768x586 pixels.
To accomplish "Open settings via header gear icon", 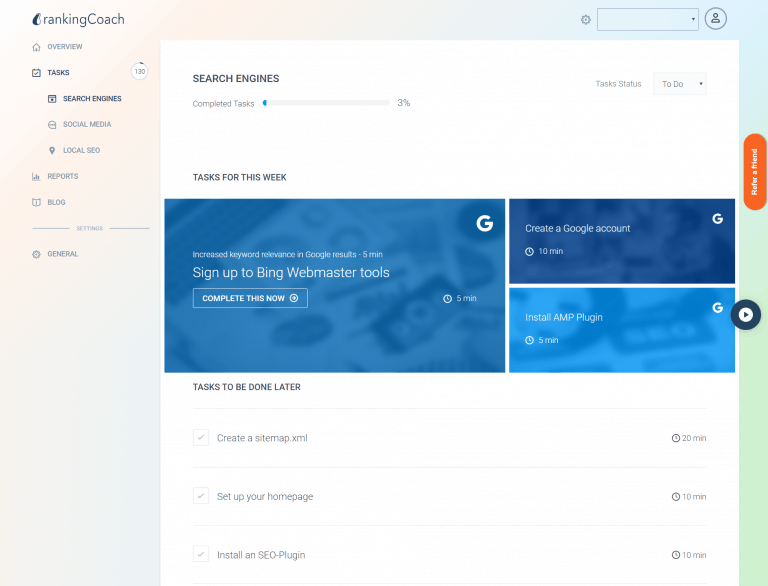I will pyautogui.click(x=585, y=20).
